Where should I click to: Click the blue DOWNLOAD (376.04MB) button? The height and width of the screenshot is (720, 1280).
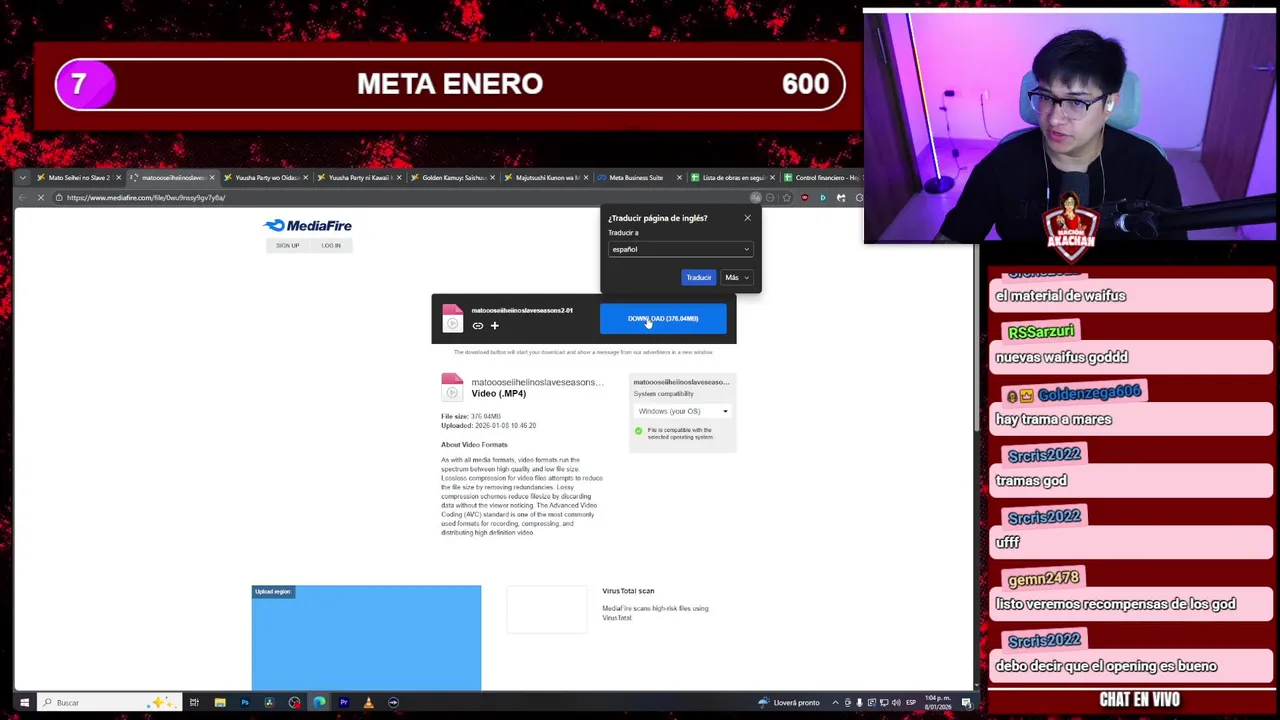click(663, 319)
